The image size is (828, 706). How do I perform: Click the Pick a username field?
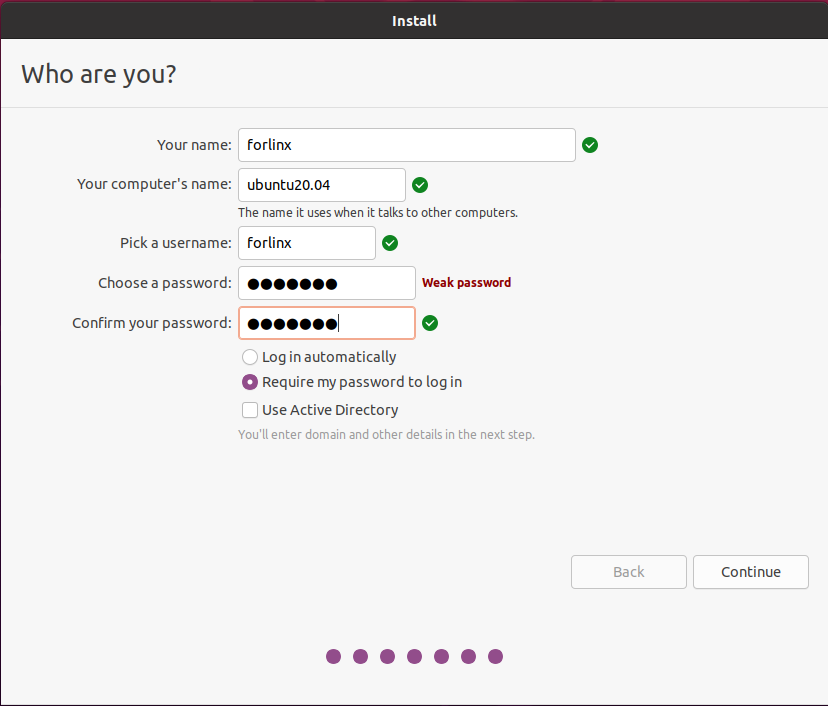coord(306,243)
